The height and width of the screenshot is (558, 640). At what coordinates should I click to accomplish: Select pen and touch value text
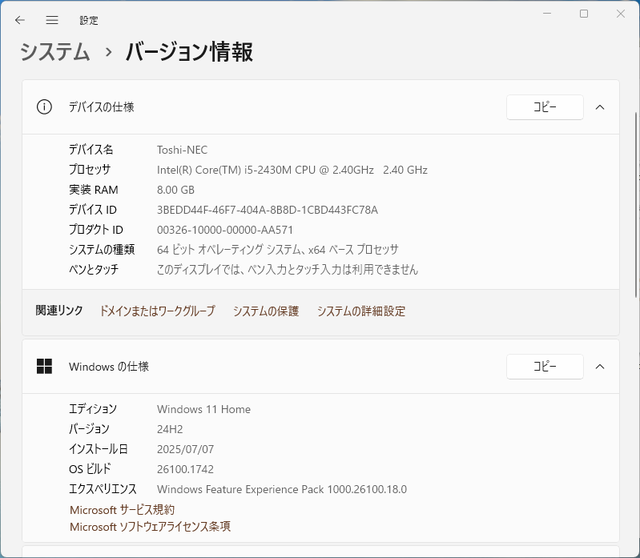[x=287, y=269]
